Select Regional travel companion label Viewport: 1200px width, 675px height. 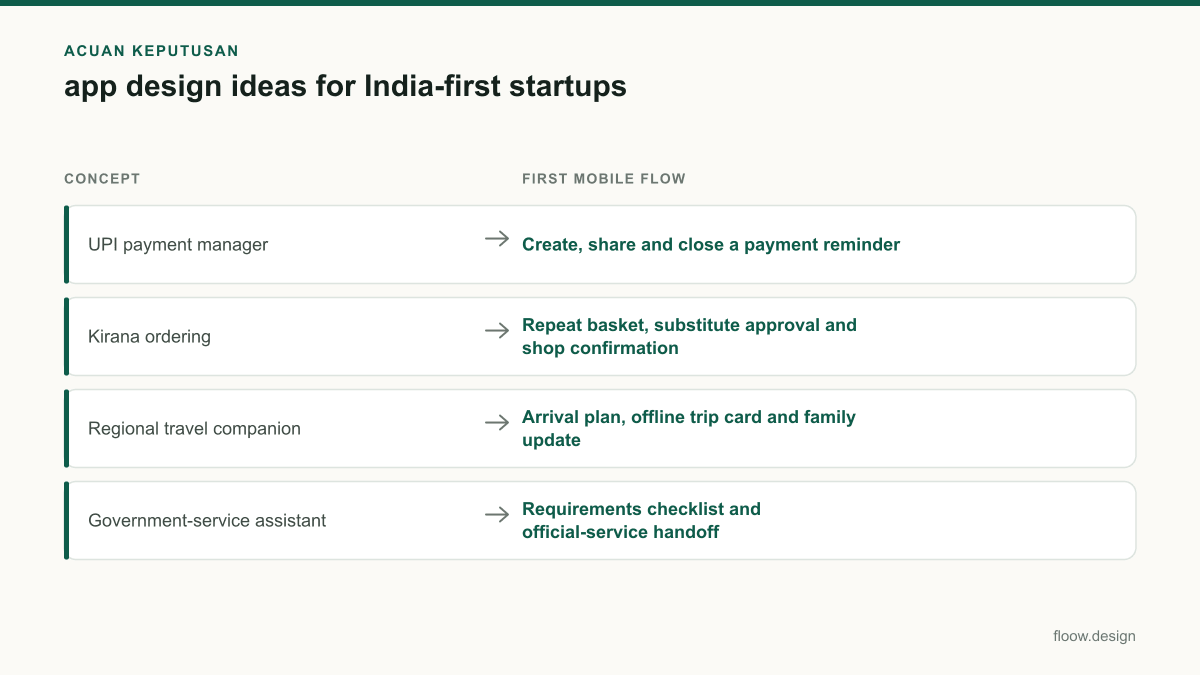tap(194, 429)
